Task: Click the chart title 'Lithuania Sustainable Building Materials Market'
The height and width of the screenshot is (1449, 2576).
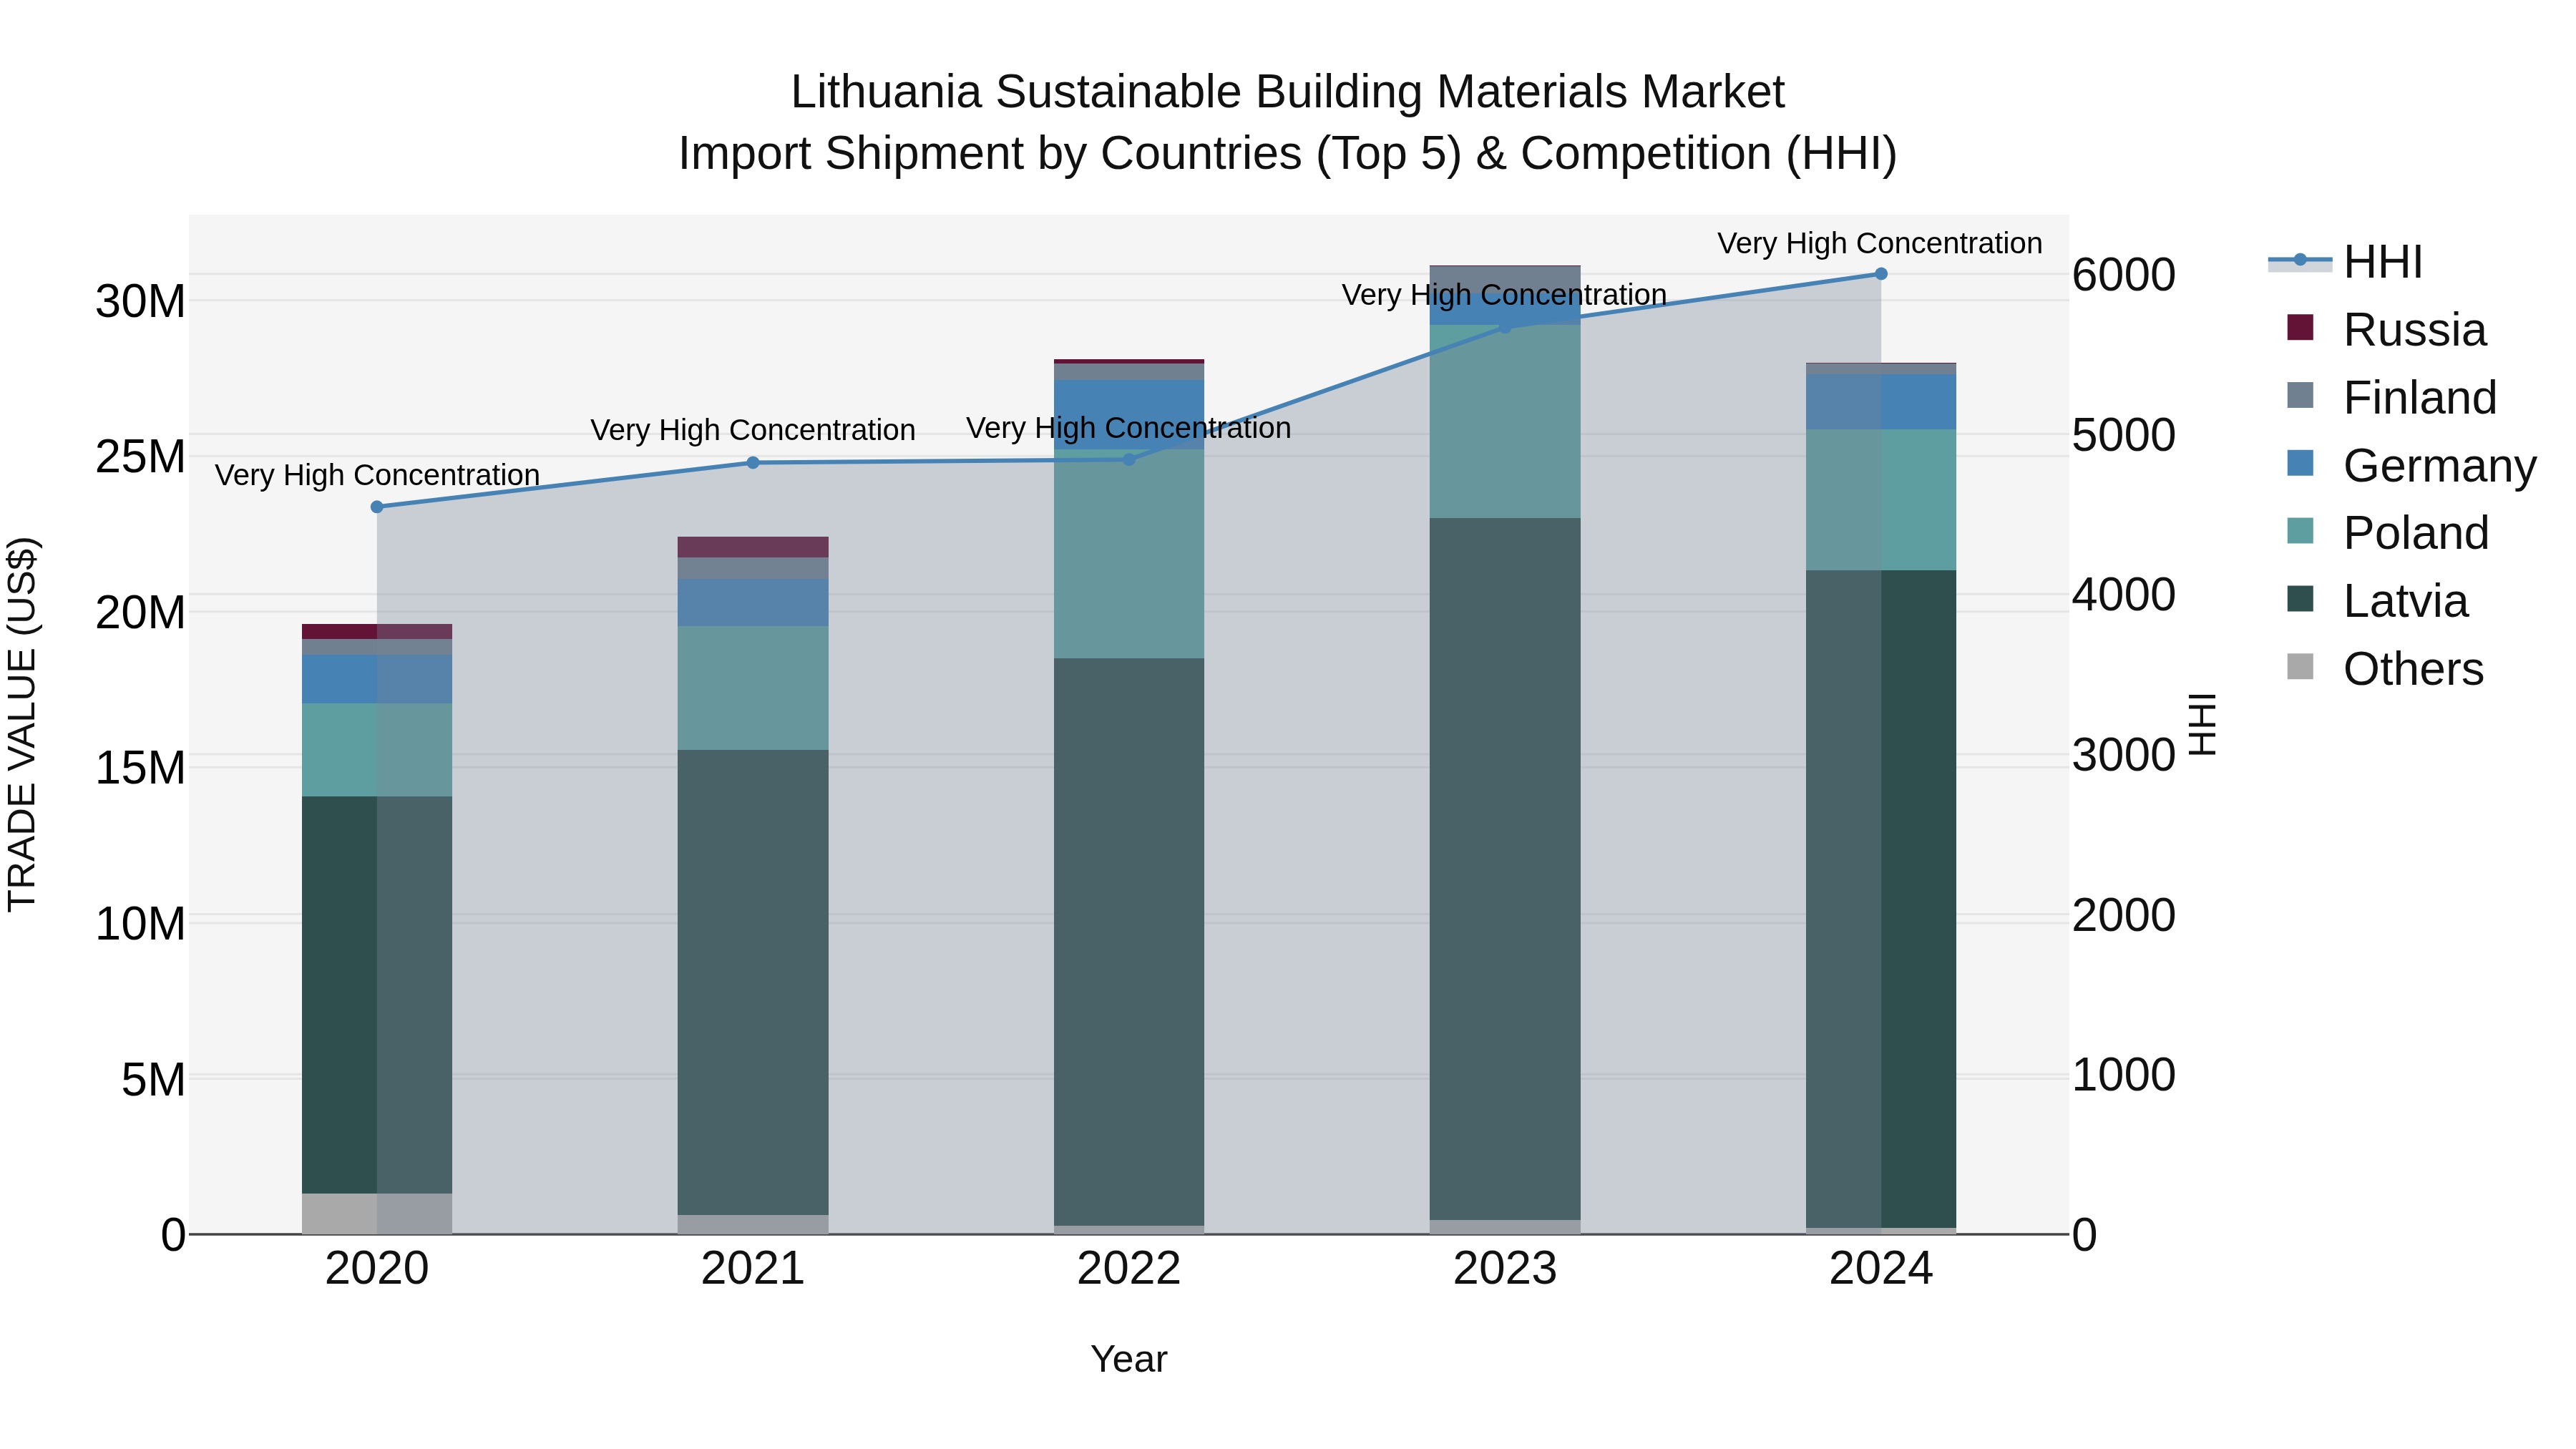Action: pyautogui.click(x=1288, y=92)
